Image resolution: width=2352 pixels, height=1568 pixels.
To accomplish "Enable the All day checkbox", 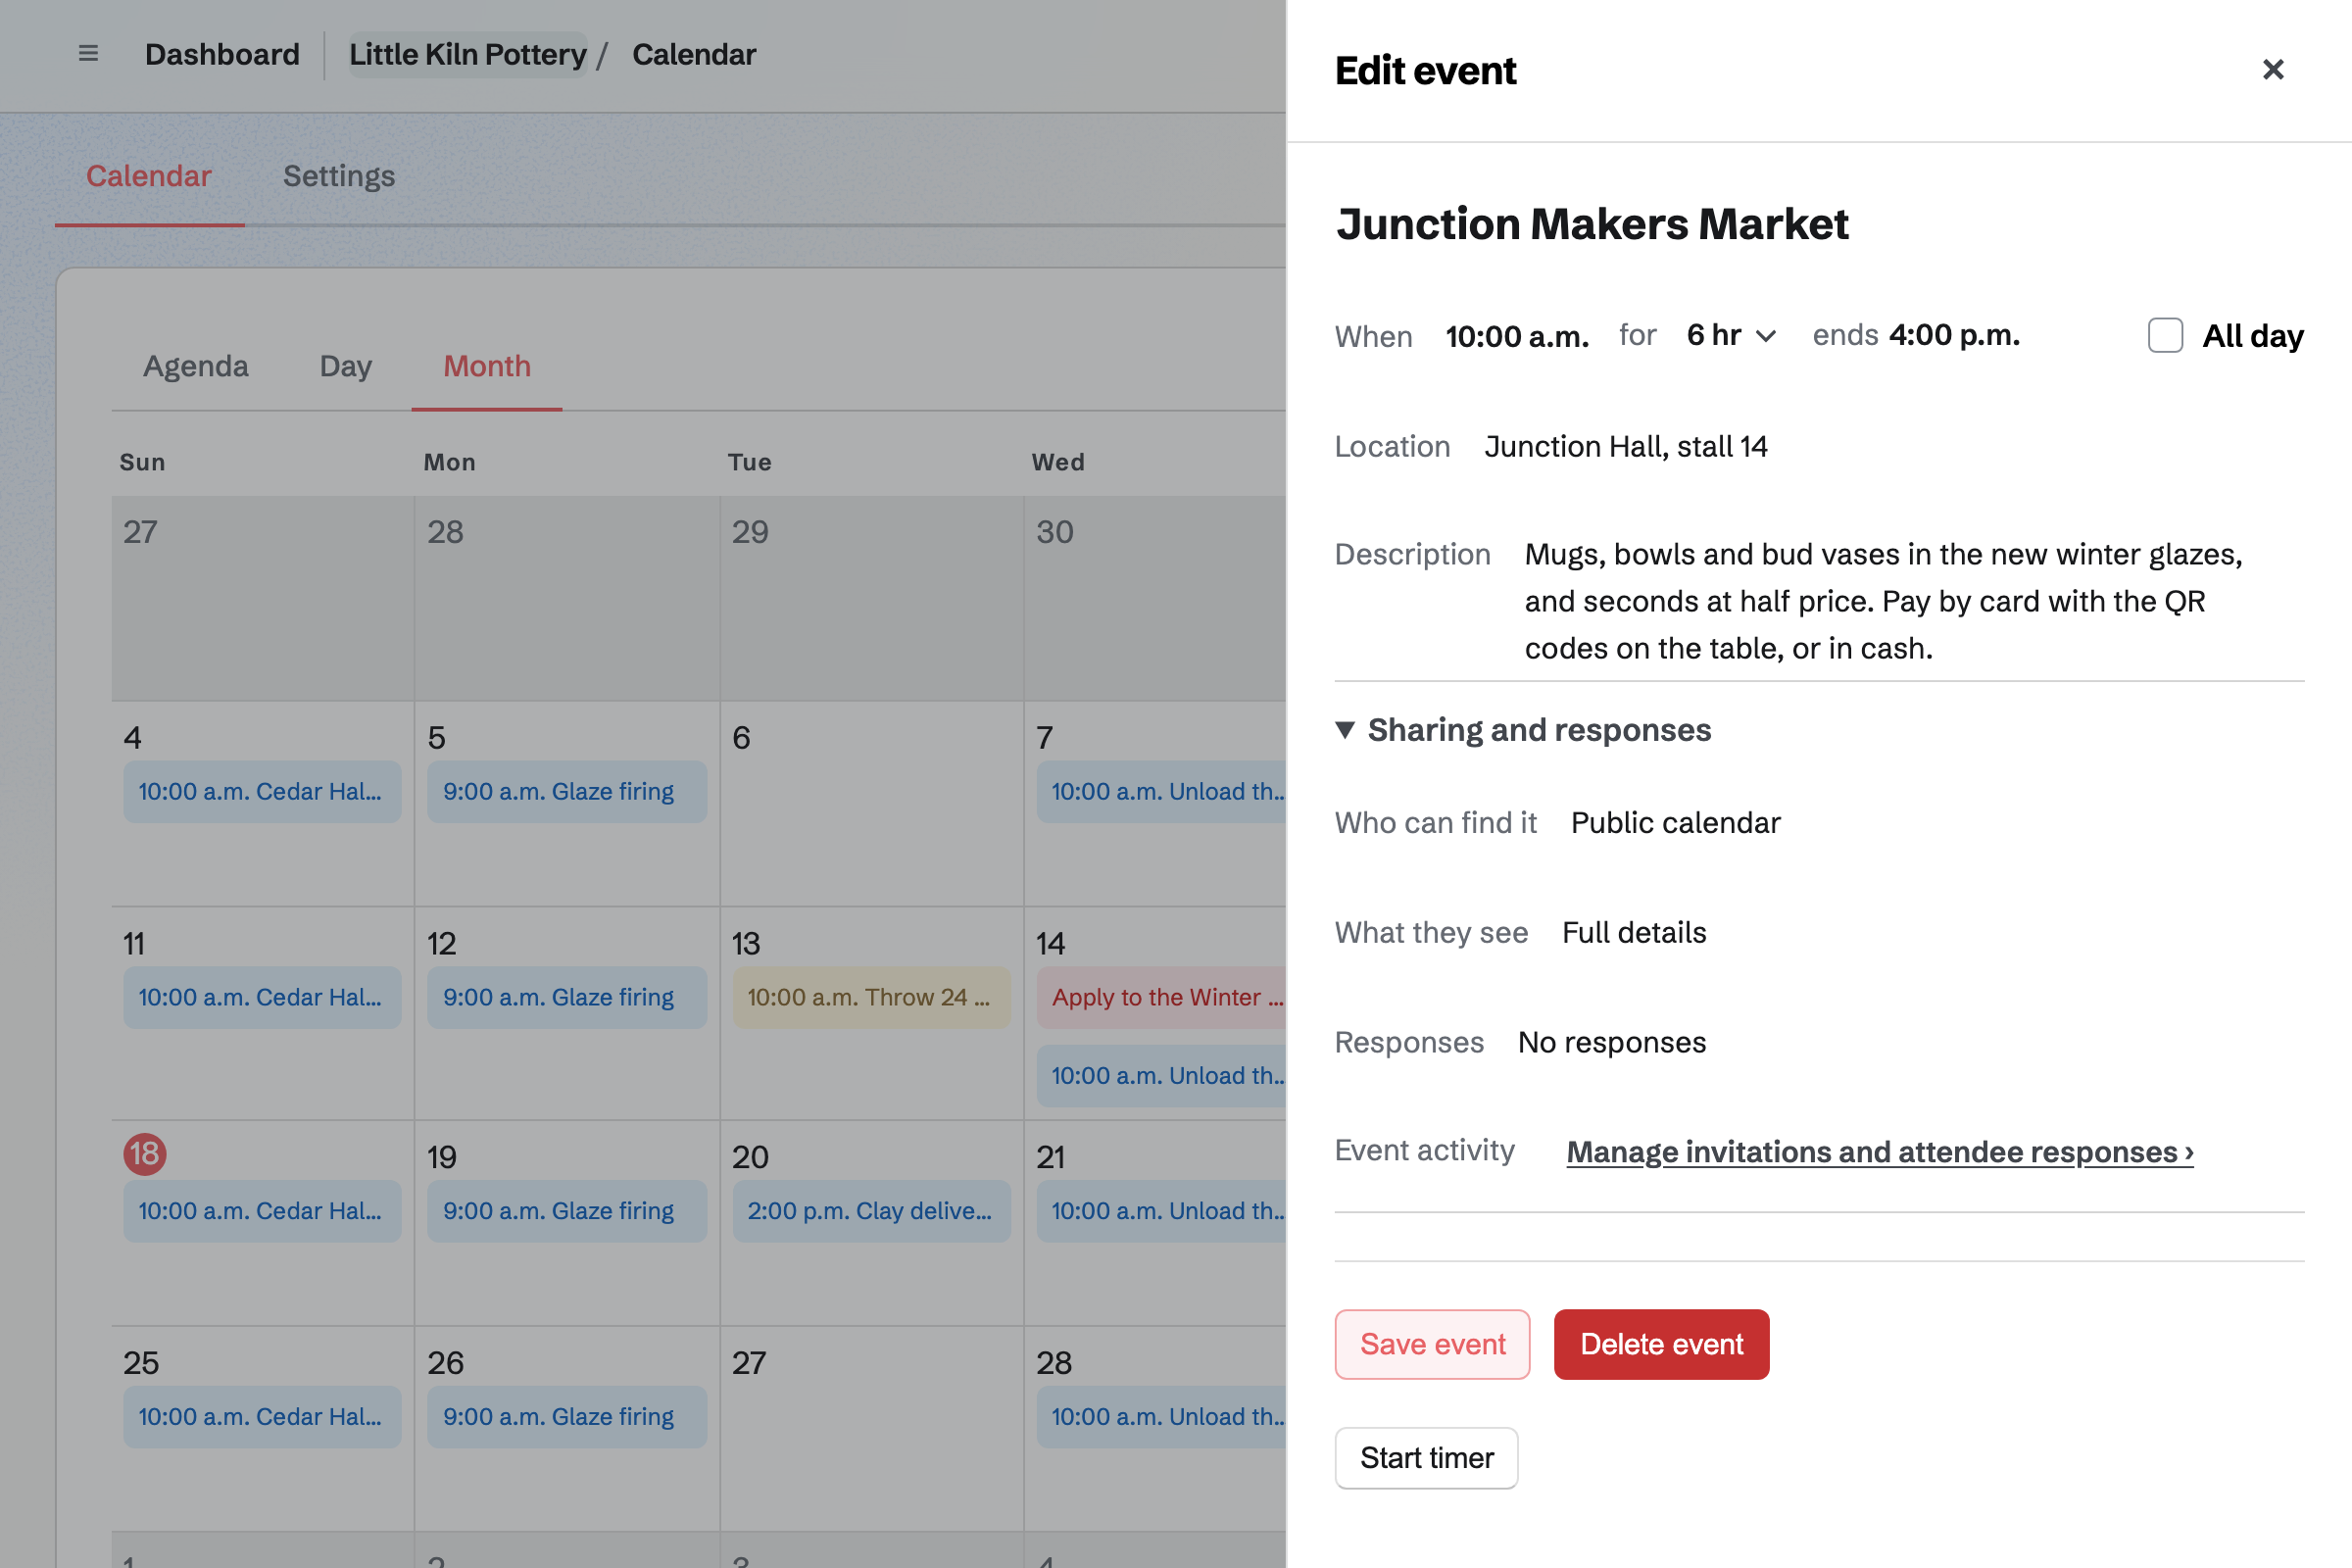I will point(2165,335).
